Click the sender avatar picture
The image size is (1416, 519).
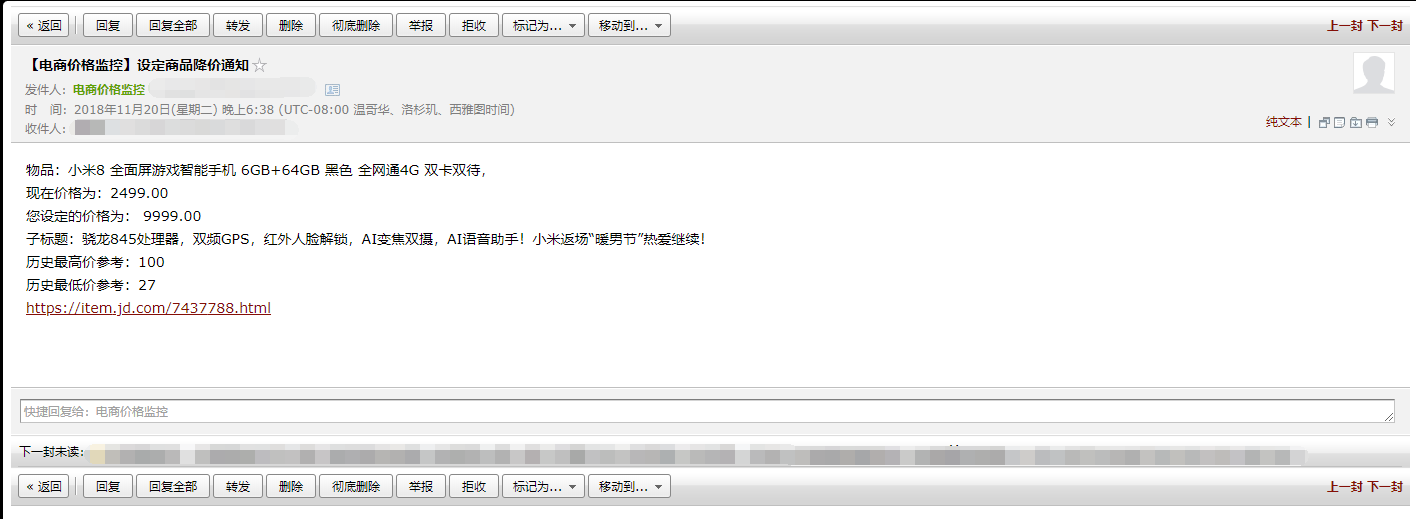coord(1373,73)
